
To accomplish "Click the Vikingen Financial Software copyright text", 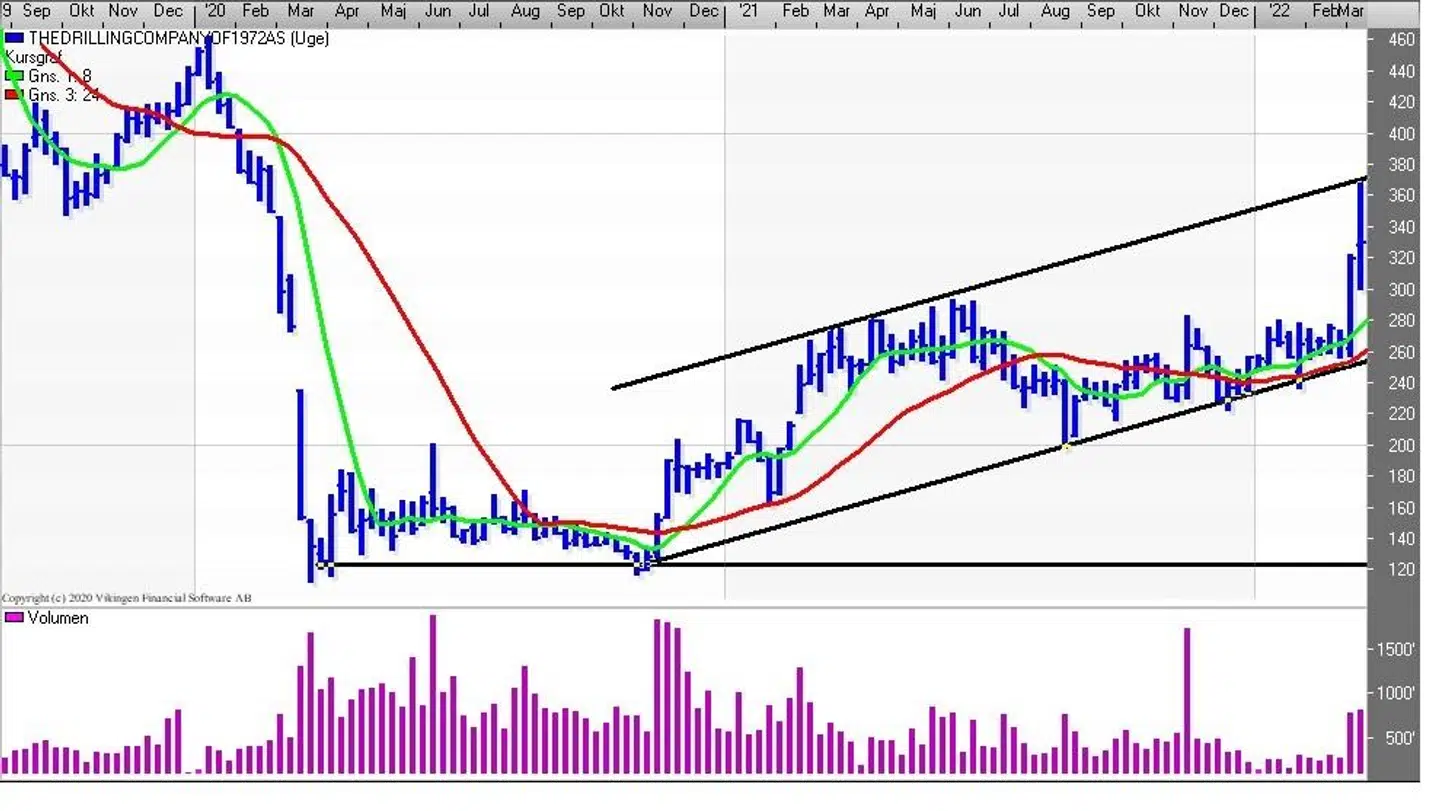I will pyautogui.click(x=127, y=598).
